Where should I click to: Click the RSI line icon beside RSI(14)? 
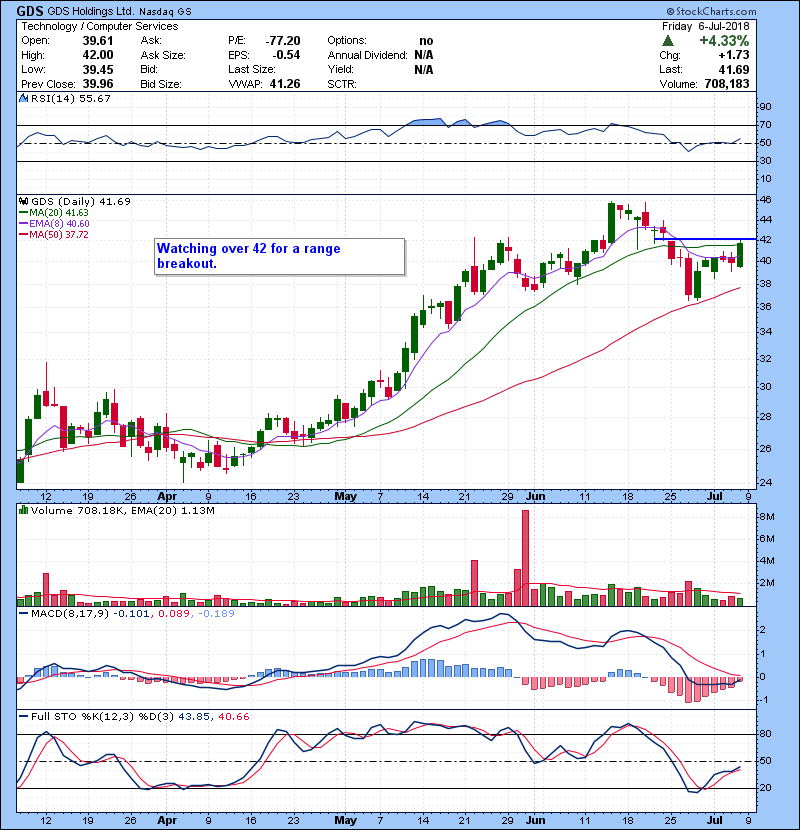[x=23, y=98]
